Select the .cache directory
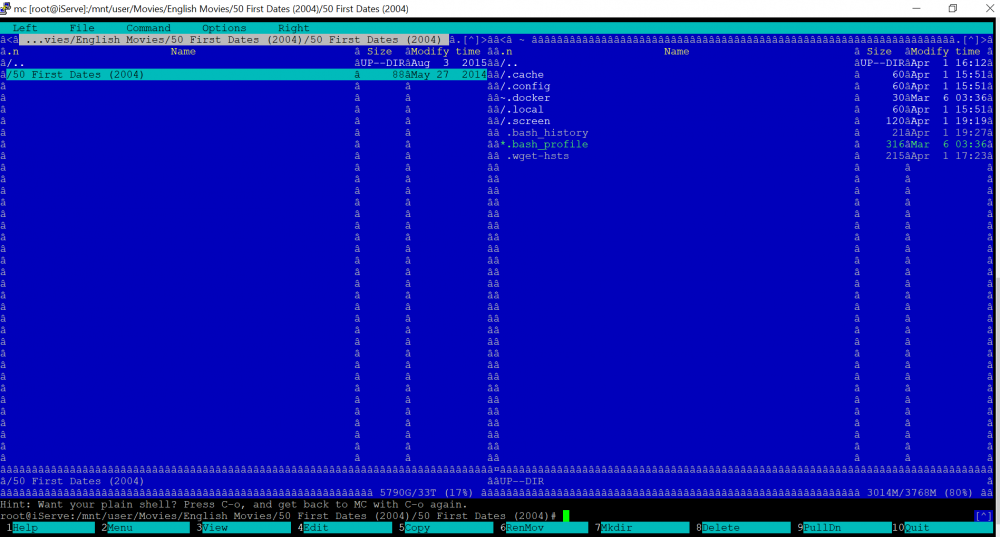Viewport: 1000px width, 537px height. (x=522, y=75)
